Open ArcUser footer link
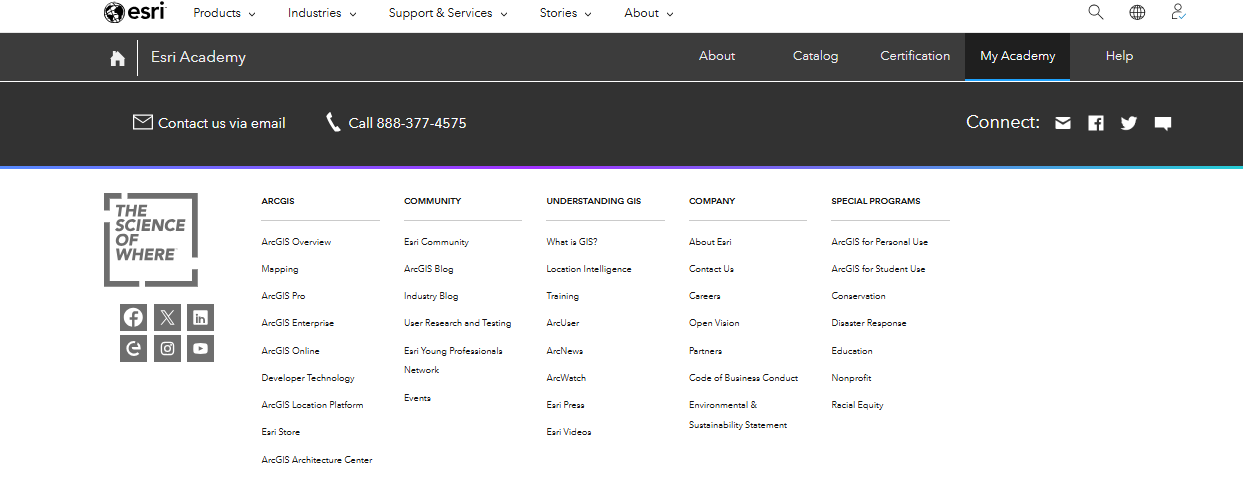The image size is (1243, 479). click(x=562, y=323)
